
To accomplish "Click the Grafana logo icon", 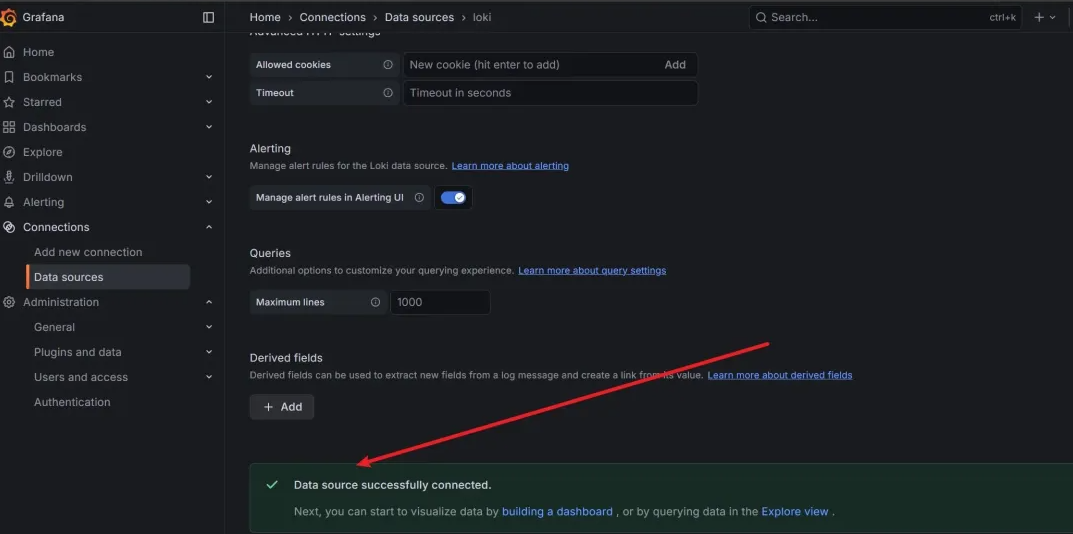I will (8, 18).
